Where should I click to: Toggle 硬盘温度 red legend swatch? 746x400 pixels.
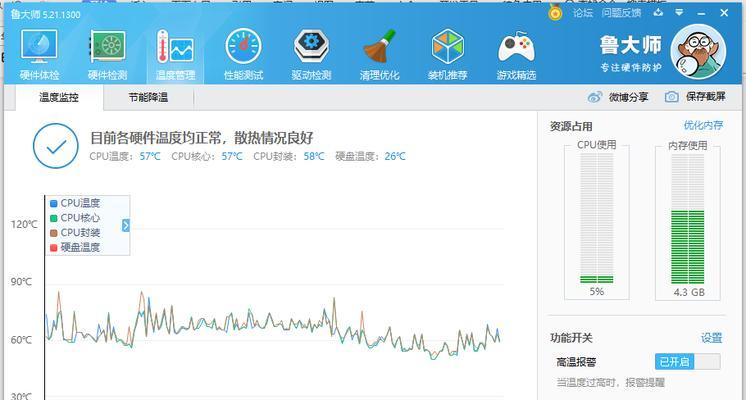tap(54, 248)
